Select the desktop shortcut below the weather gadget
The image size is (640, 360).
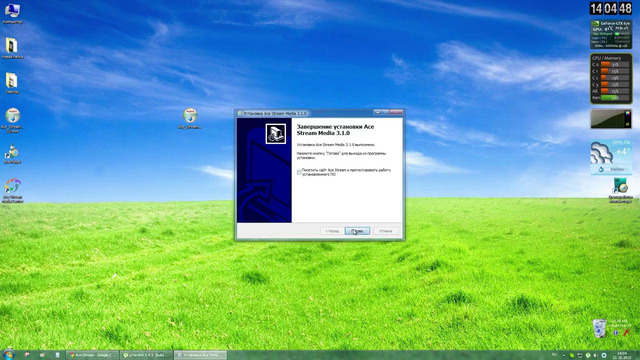pos(620,190)
